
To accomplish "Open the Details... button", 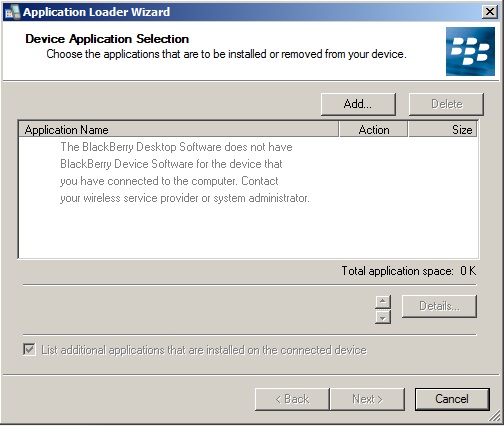I will pyautogui.click(x=439, y=306).
